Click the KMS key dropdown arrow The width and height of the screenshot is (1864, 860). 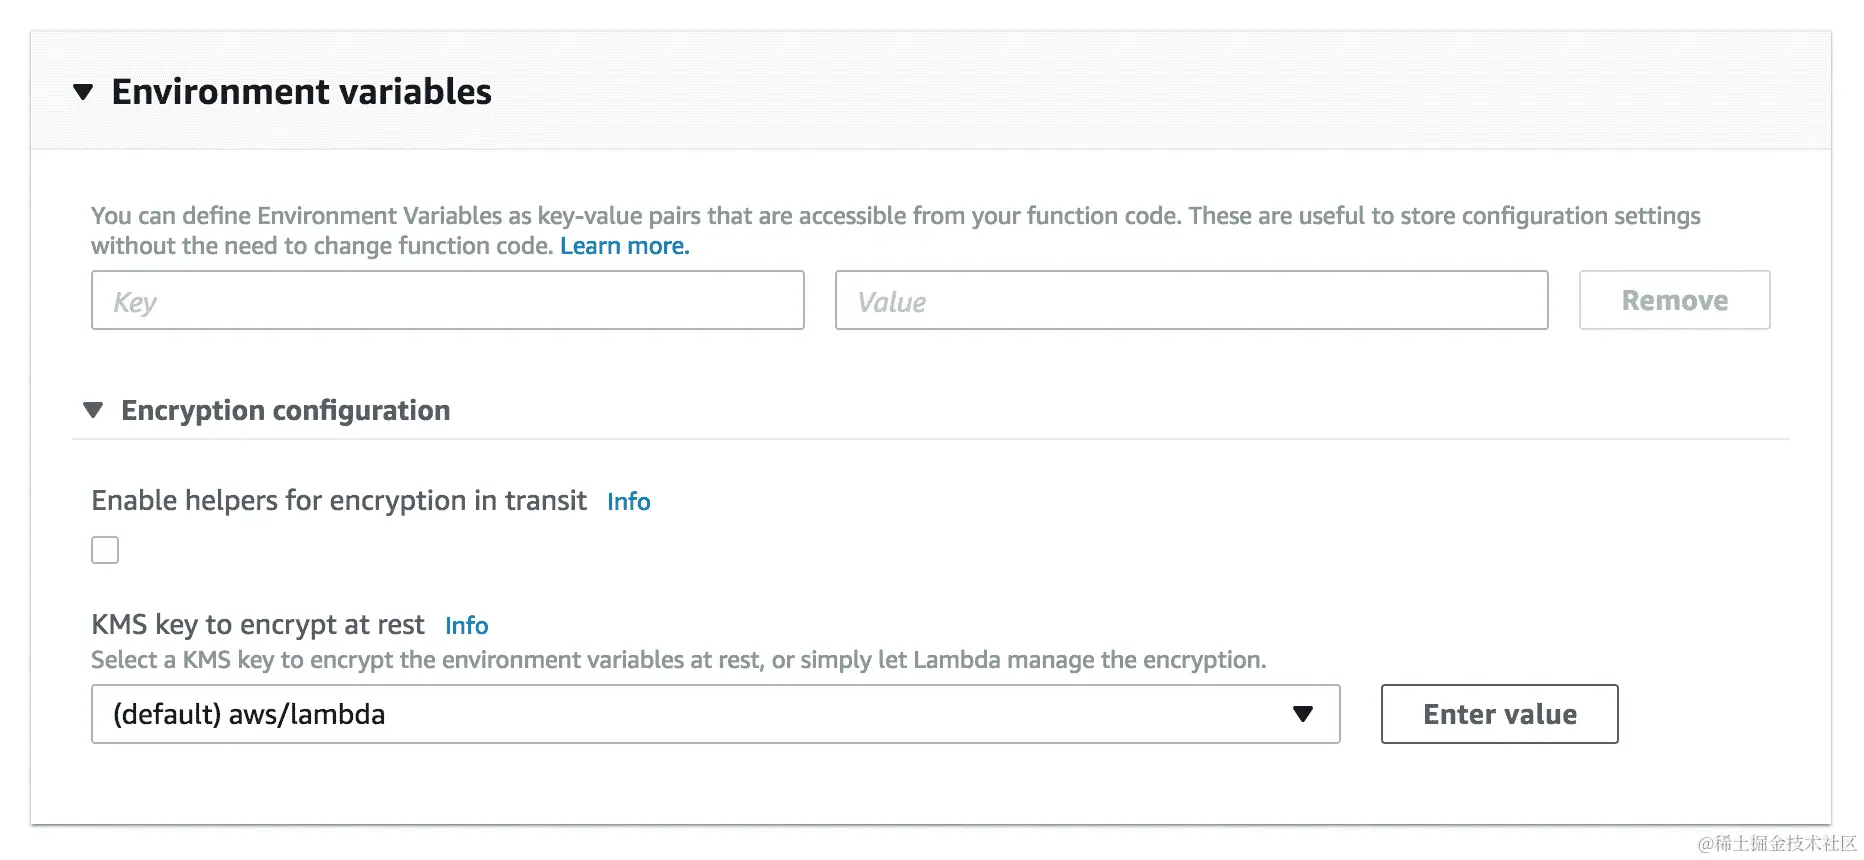(x=1302, y=714)
